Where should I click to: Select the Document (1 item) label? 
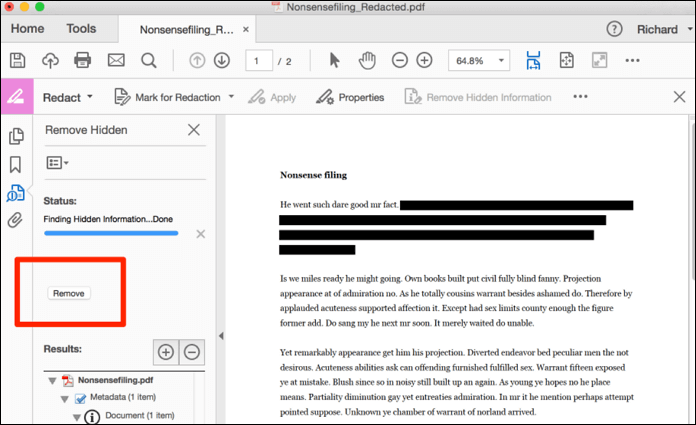139,416
